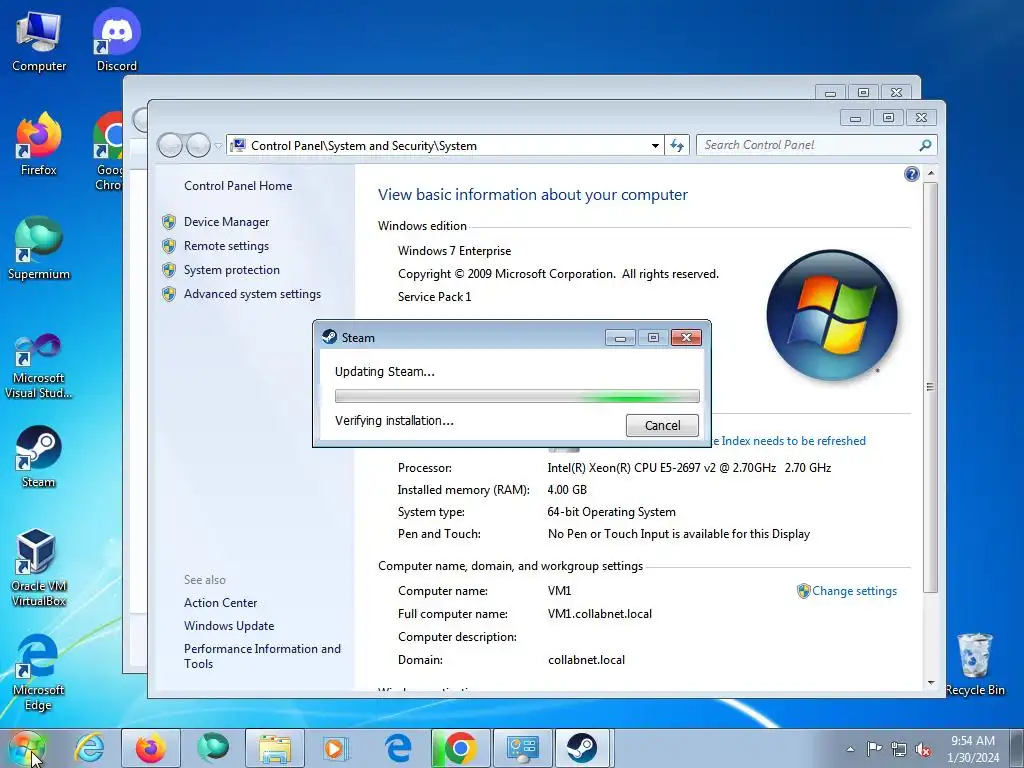Image resolution: width=1024 pixels, height=768 pixels.
Task: Click the Forward navigation button
Action: (198, 145)
